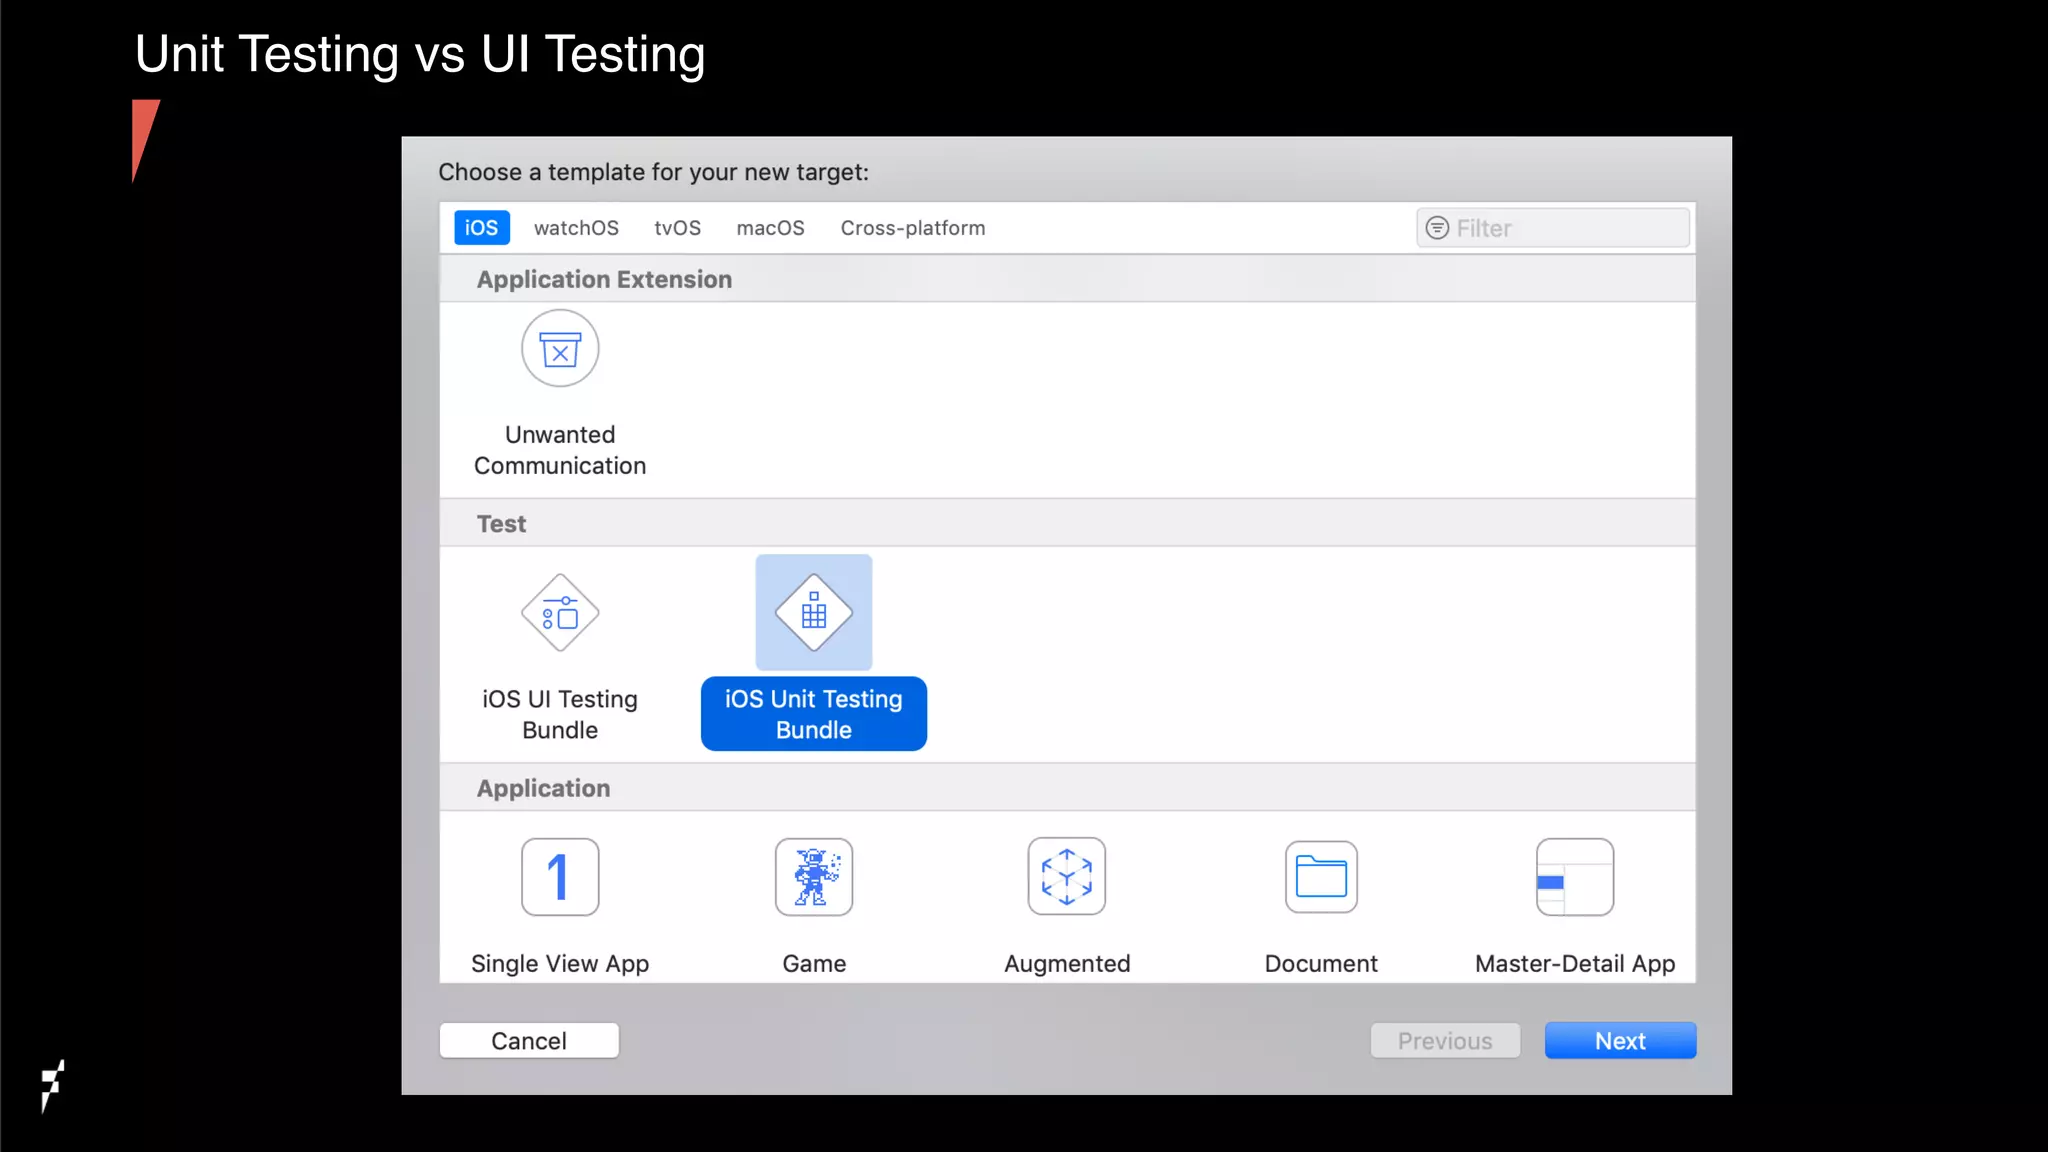The height and width of the screenshot is (1152, 2048).
Task: Switch to the macOS platform tab
Action: pyautogui.click(x=770, y=228)
